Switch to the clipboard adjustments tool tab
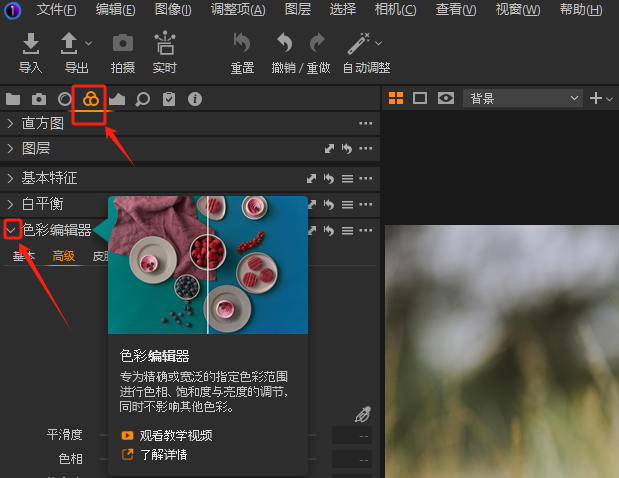Viewport: 619px width, 478px height. click(x=169, y=99)
